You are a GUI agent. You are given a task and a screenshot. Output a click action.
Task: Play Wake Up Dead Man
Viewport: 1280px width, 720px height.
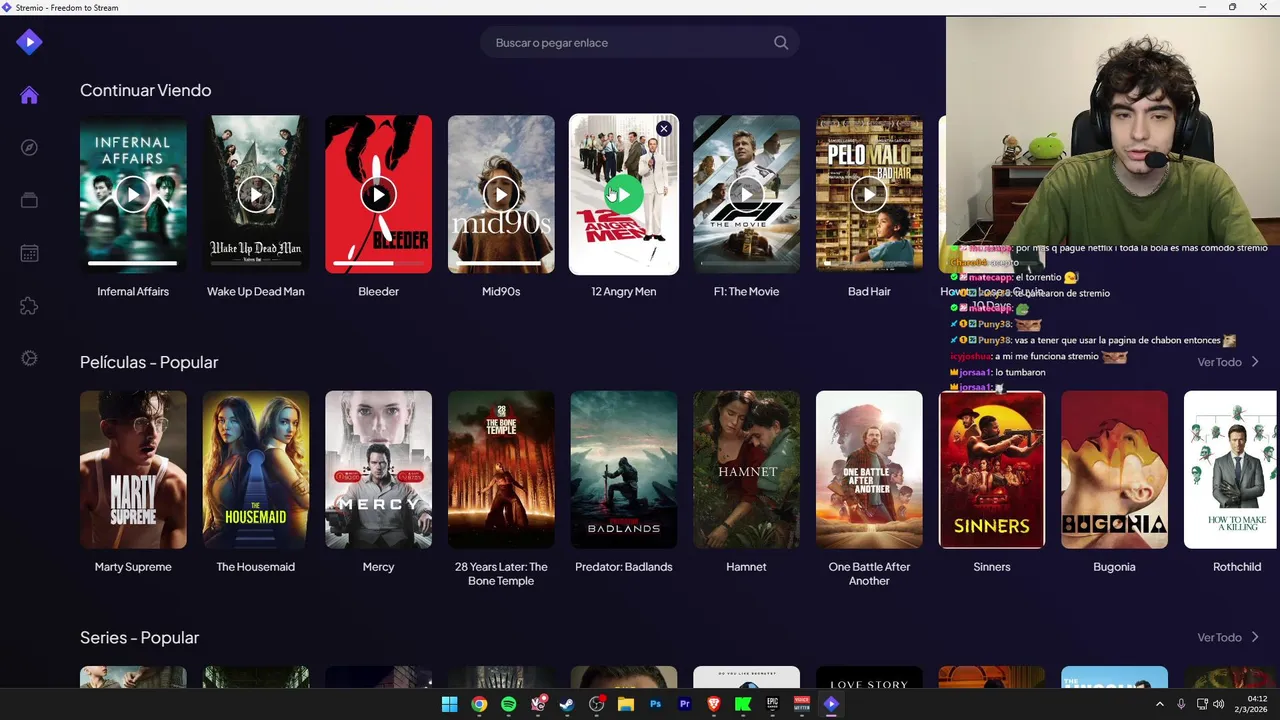(x=256, y=194)
